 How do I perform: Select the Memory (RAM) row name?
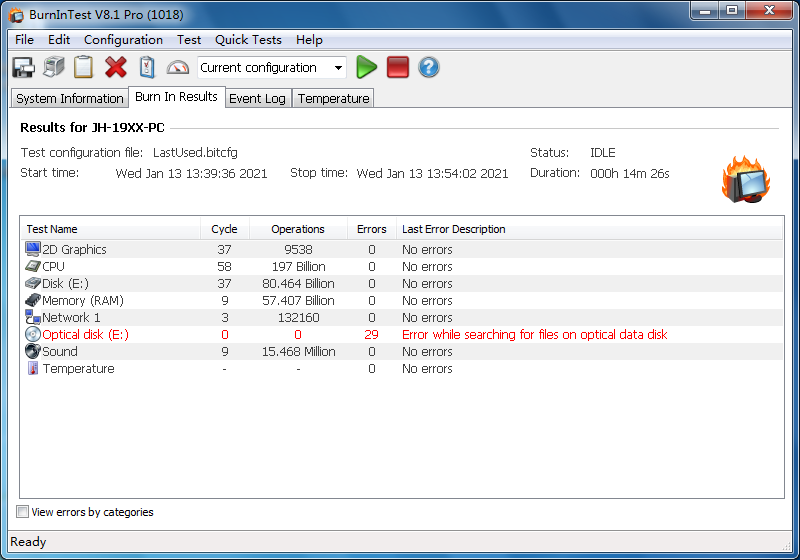(x=83, y=300)
